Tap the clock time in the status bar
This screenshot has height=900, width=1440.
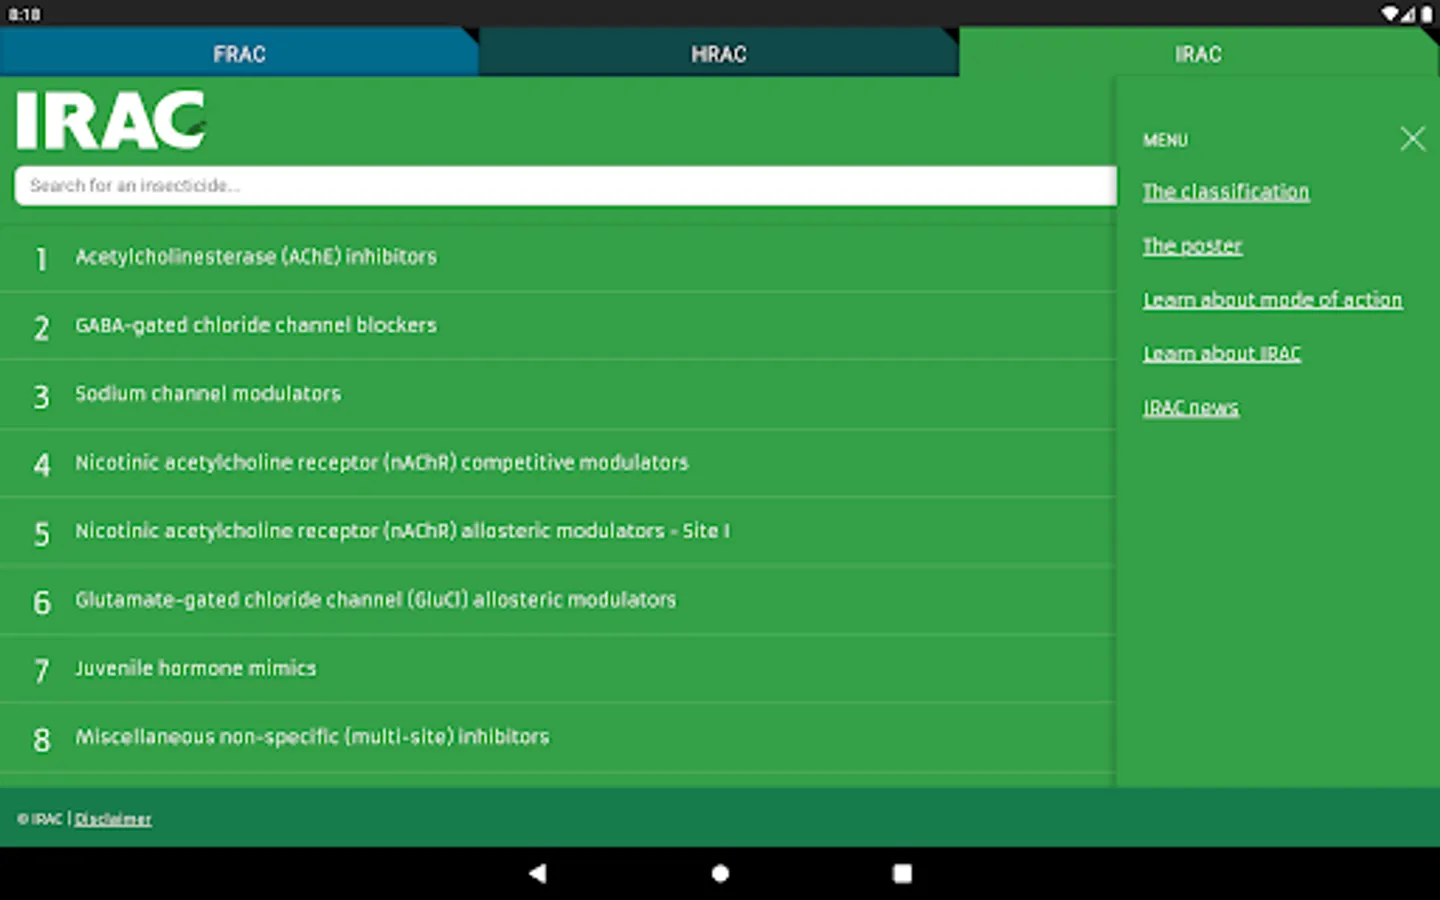24,14
